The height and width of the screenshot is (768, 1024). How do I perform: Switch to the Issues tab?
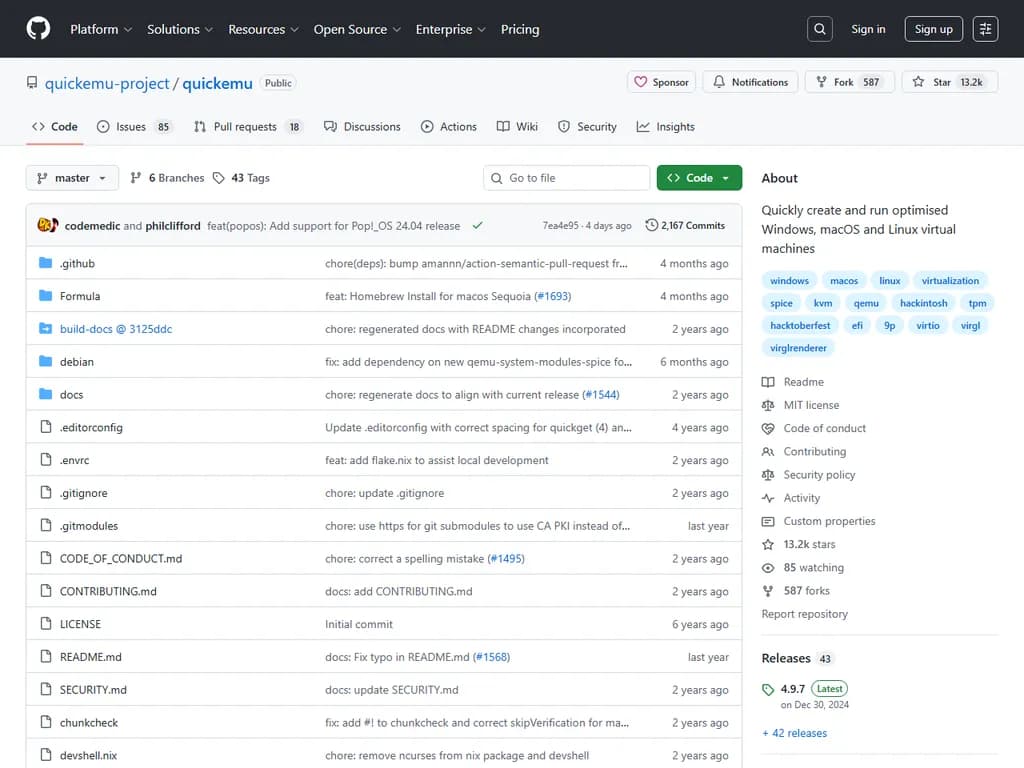pyautogui.click(x=131, y=127)
